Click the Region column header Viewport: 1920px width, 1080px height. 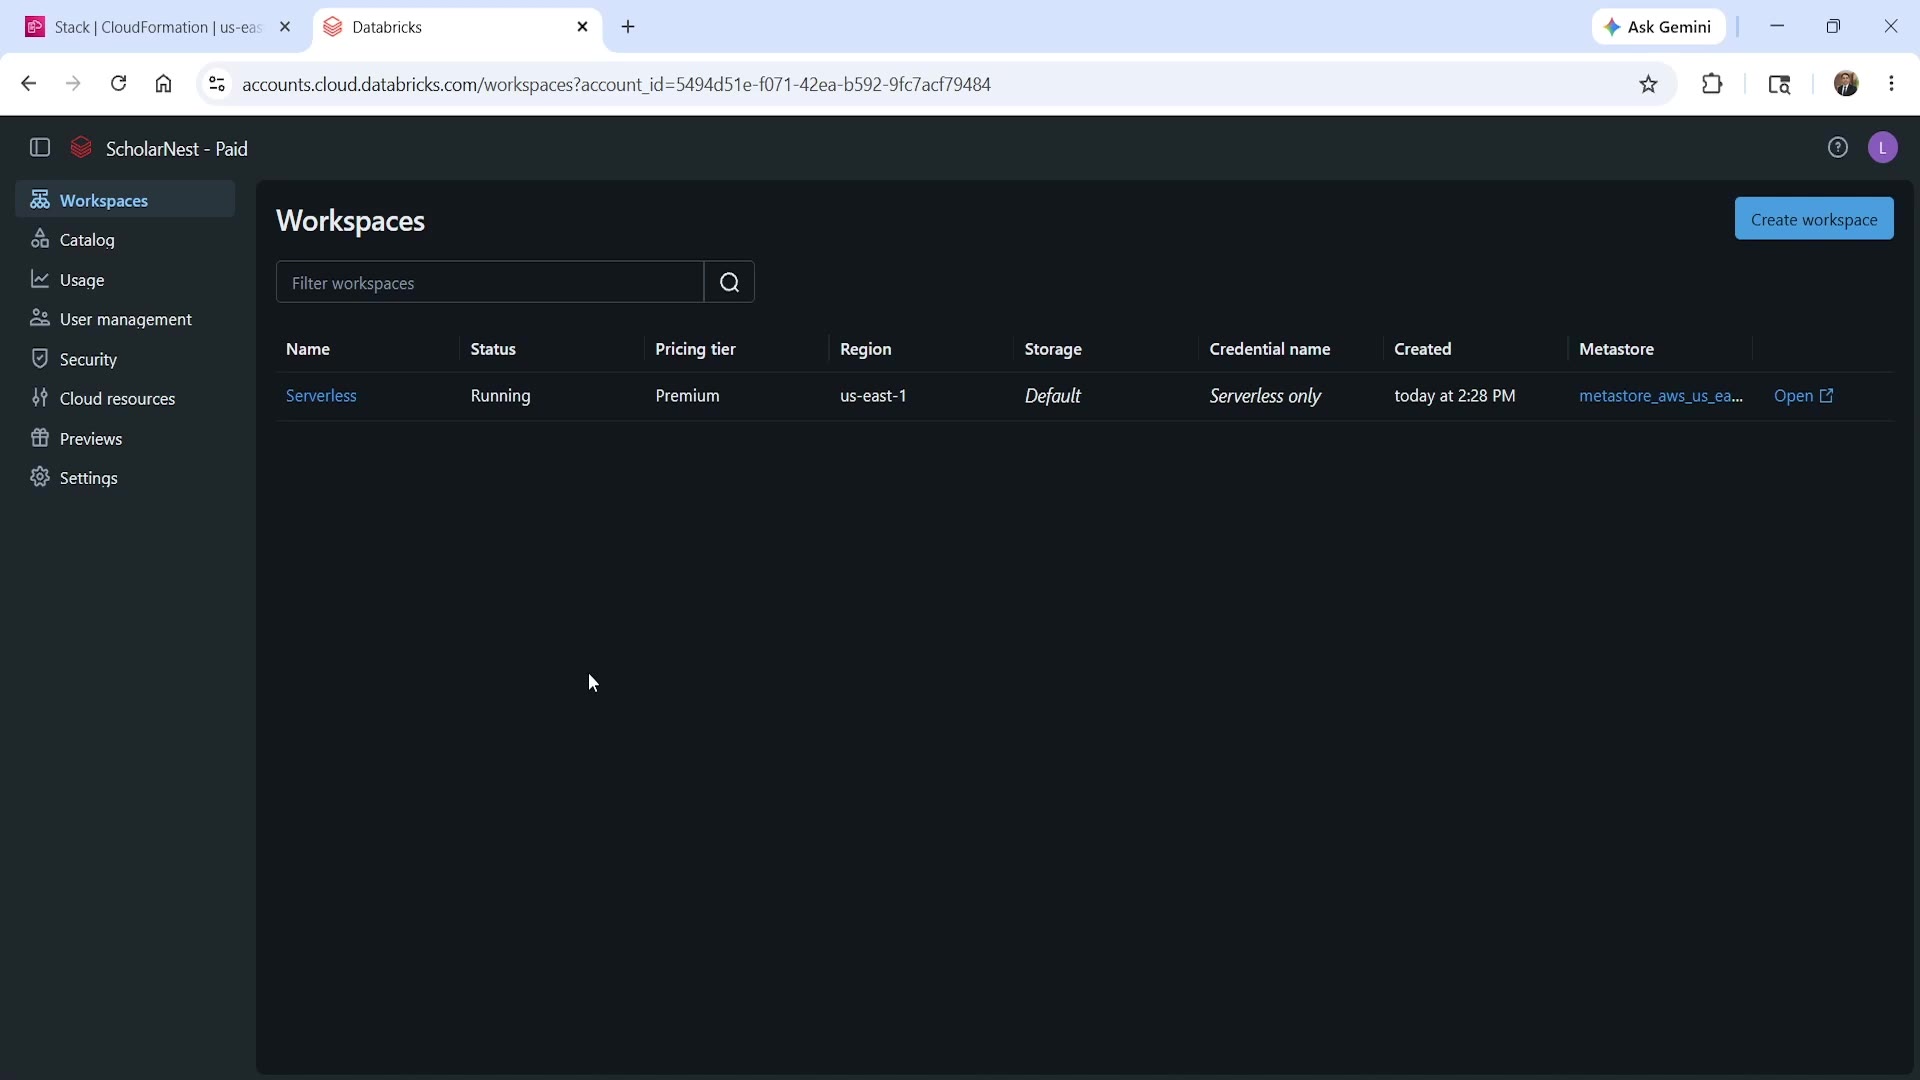pyautogui.click(x=866, y=349)
